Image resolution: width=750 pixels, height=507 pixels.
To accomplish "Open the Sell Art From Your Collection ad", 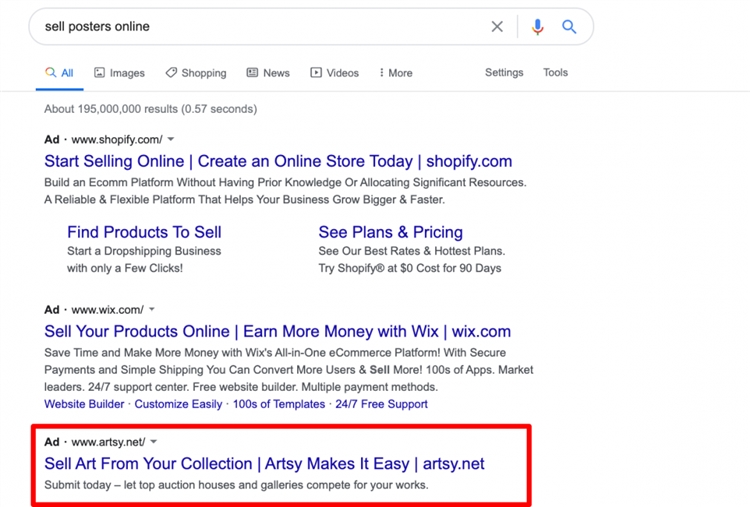I will 264,464.
